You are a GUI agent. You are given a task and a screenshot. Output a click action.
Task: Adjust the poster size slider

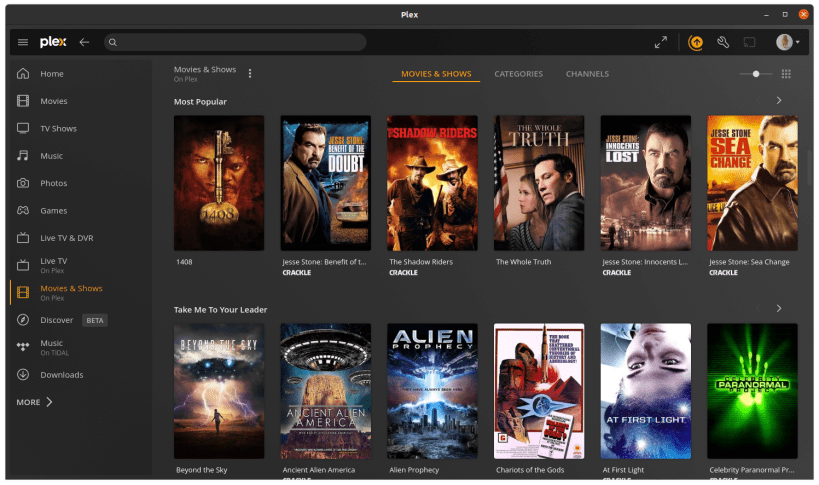point(756,74)
